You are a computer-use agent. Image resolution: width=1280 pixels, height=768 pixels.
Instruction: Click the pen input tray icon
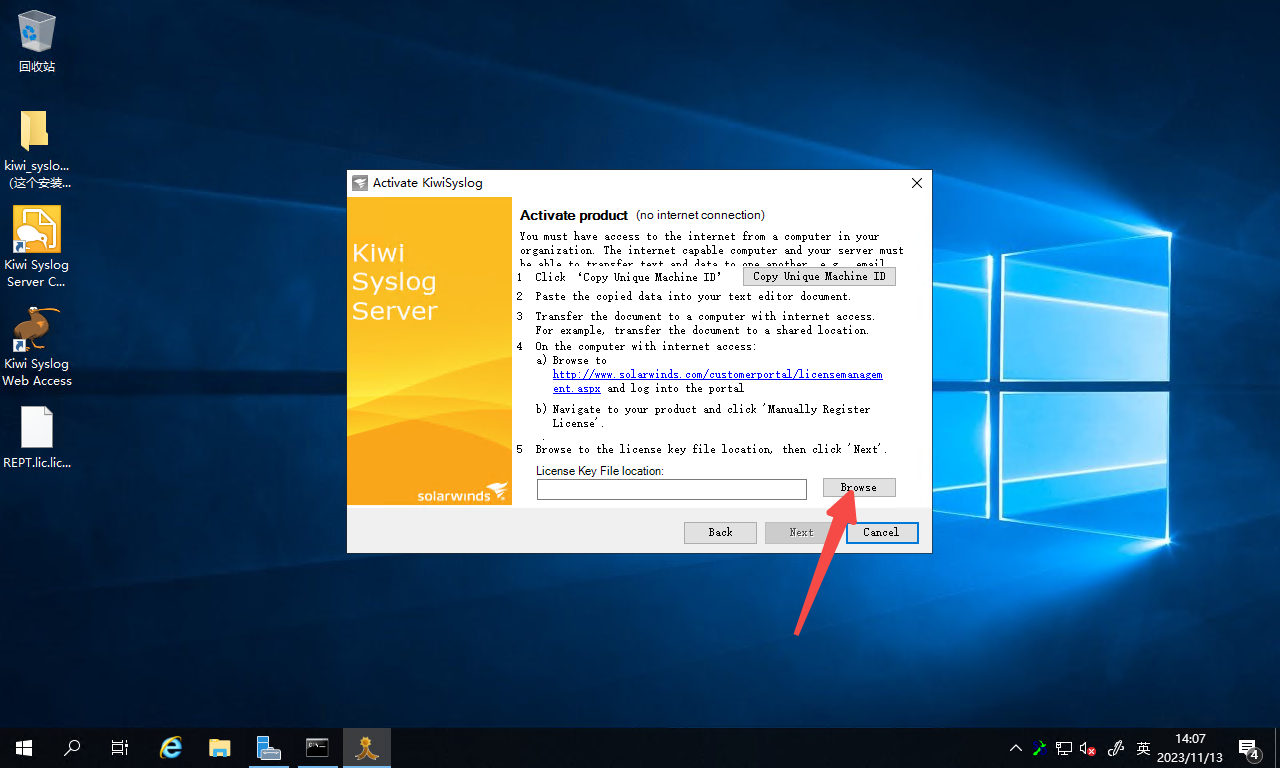coord(1117,748)
